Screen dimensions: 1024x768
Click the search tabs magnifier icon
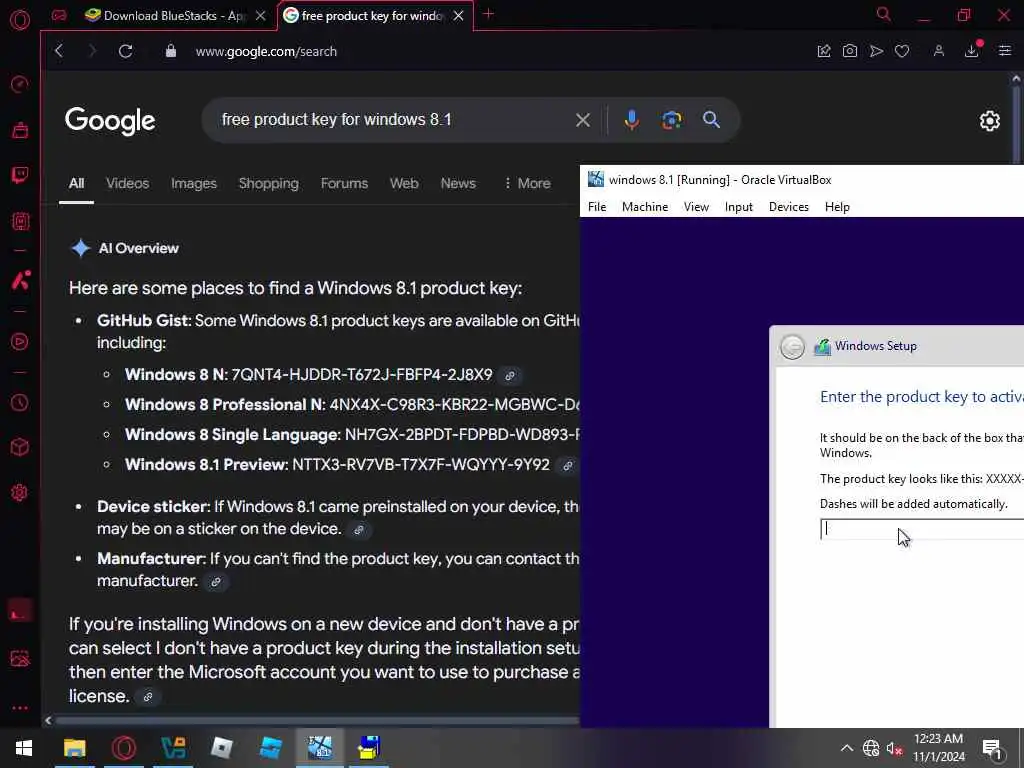tap(884, 14)
